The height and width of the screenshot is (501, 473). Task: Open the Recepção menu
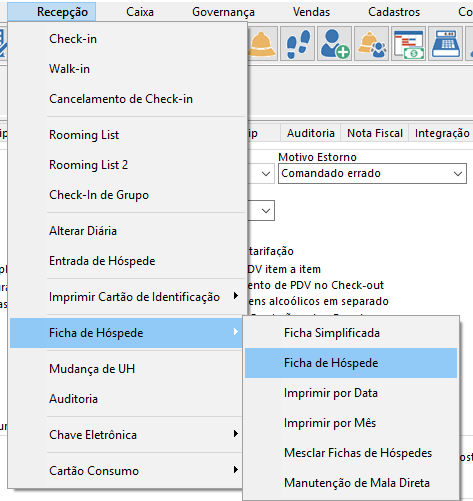click(52, 12)
